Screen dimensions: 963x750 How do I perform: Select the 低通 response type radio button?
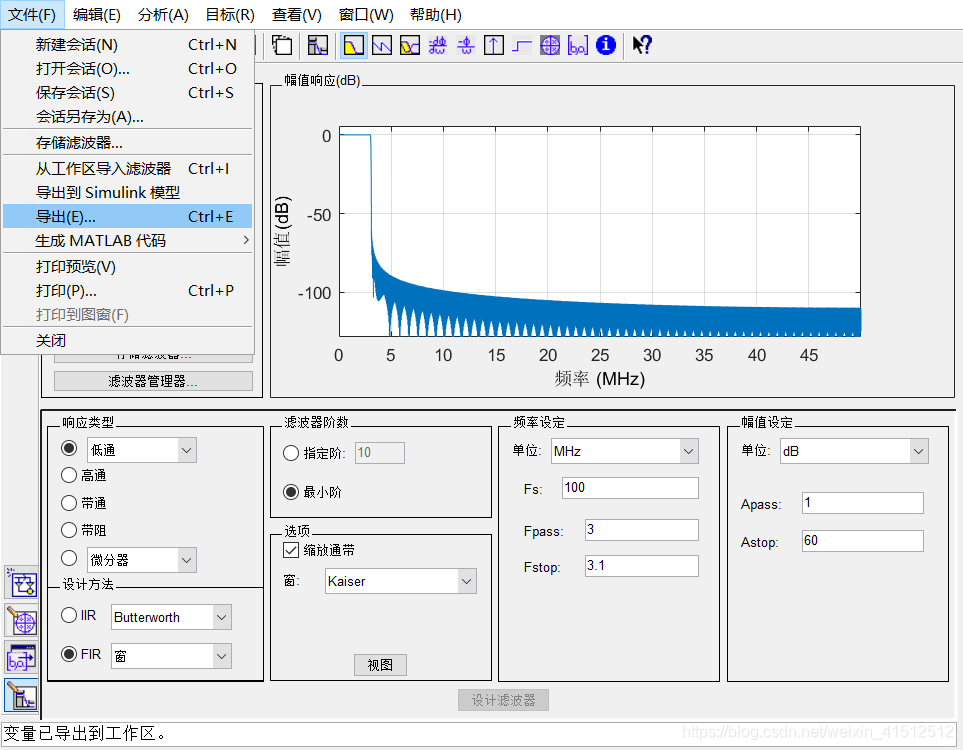69,448
